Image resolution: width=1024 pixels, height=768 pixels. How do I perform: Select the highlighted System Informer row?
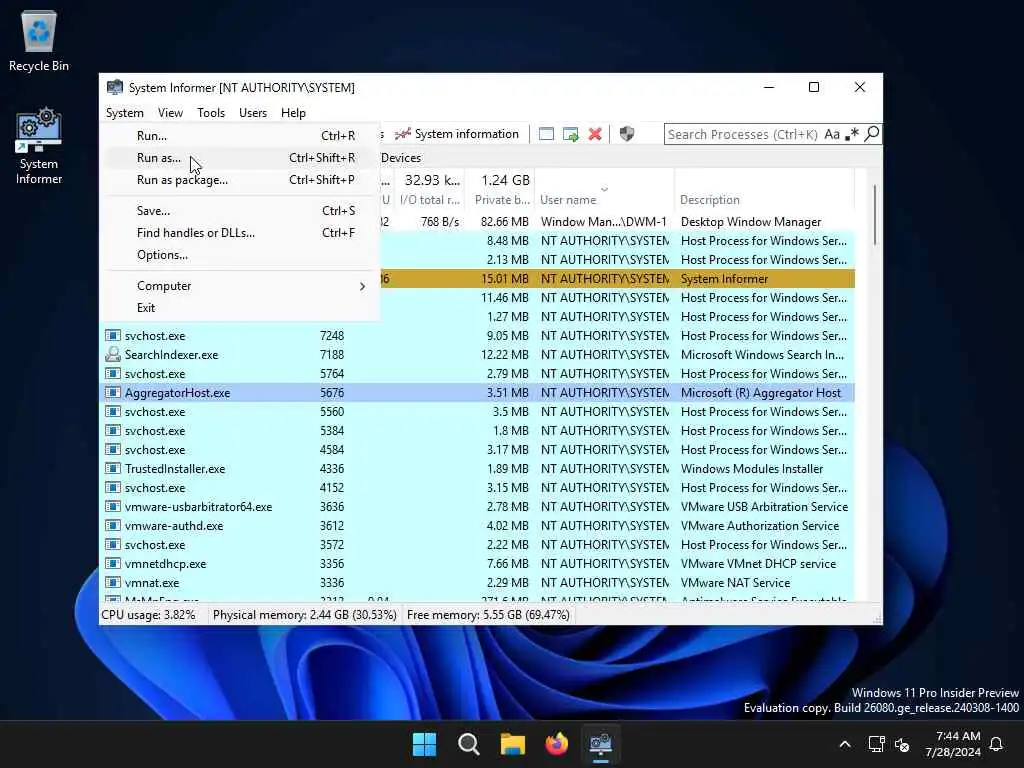pos(617,279)
